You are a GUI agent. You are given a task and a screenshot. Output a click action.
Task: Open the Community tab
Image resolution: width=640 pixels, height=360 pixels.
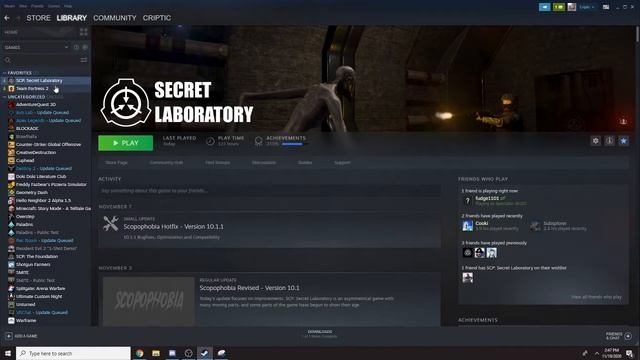point(115,18)
